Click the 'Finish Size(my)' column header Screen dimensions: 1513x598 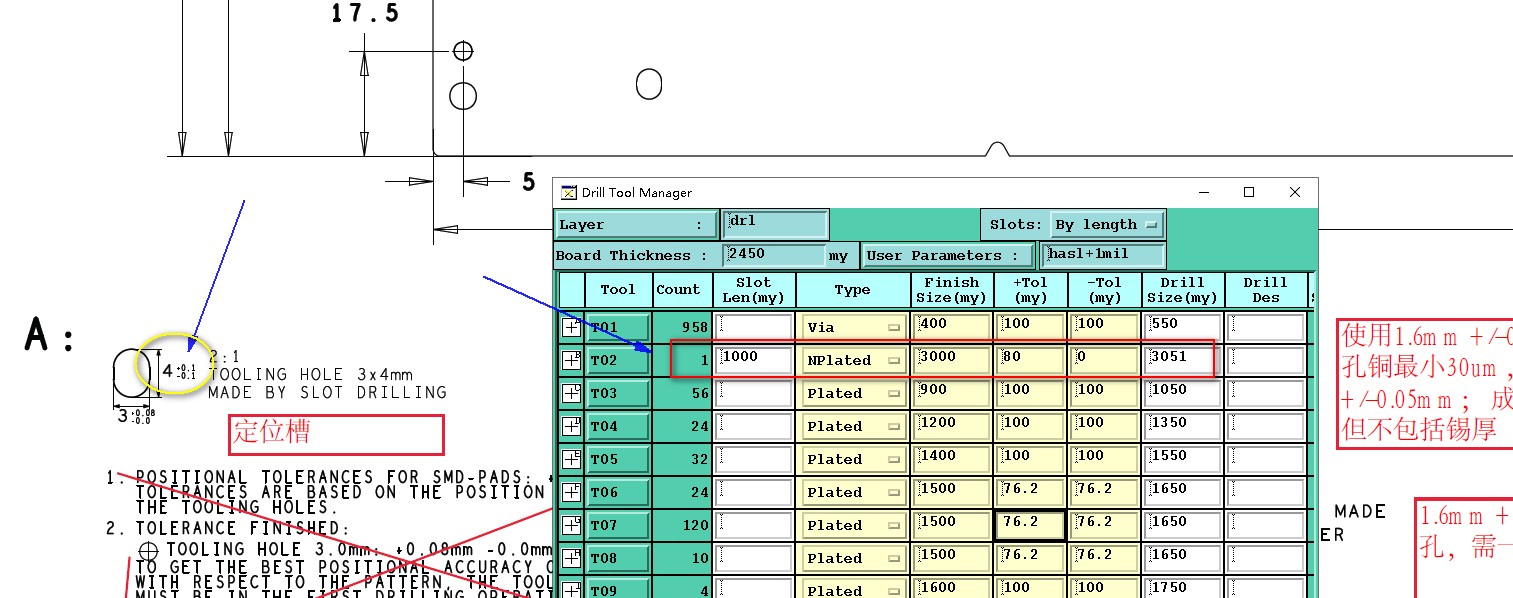[952, 290]
